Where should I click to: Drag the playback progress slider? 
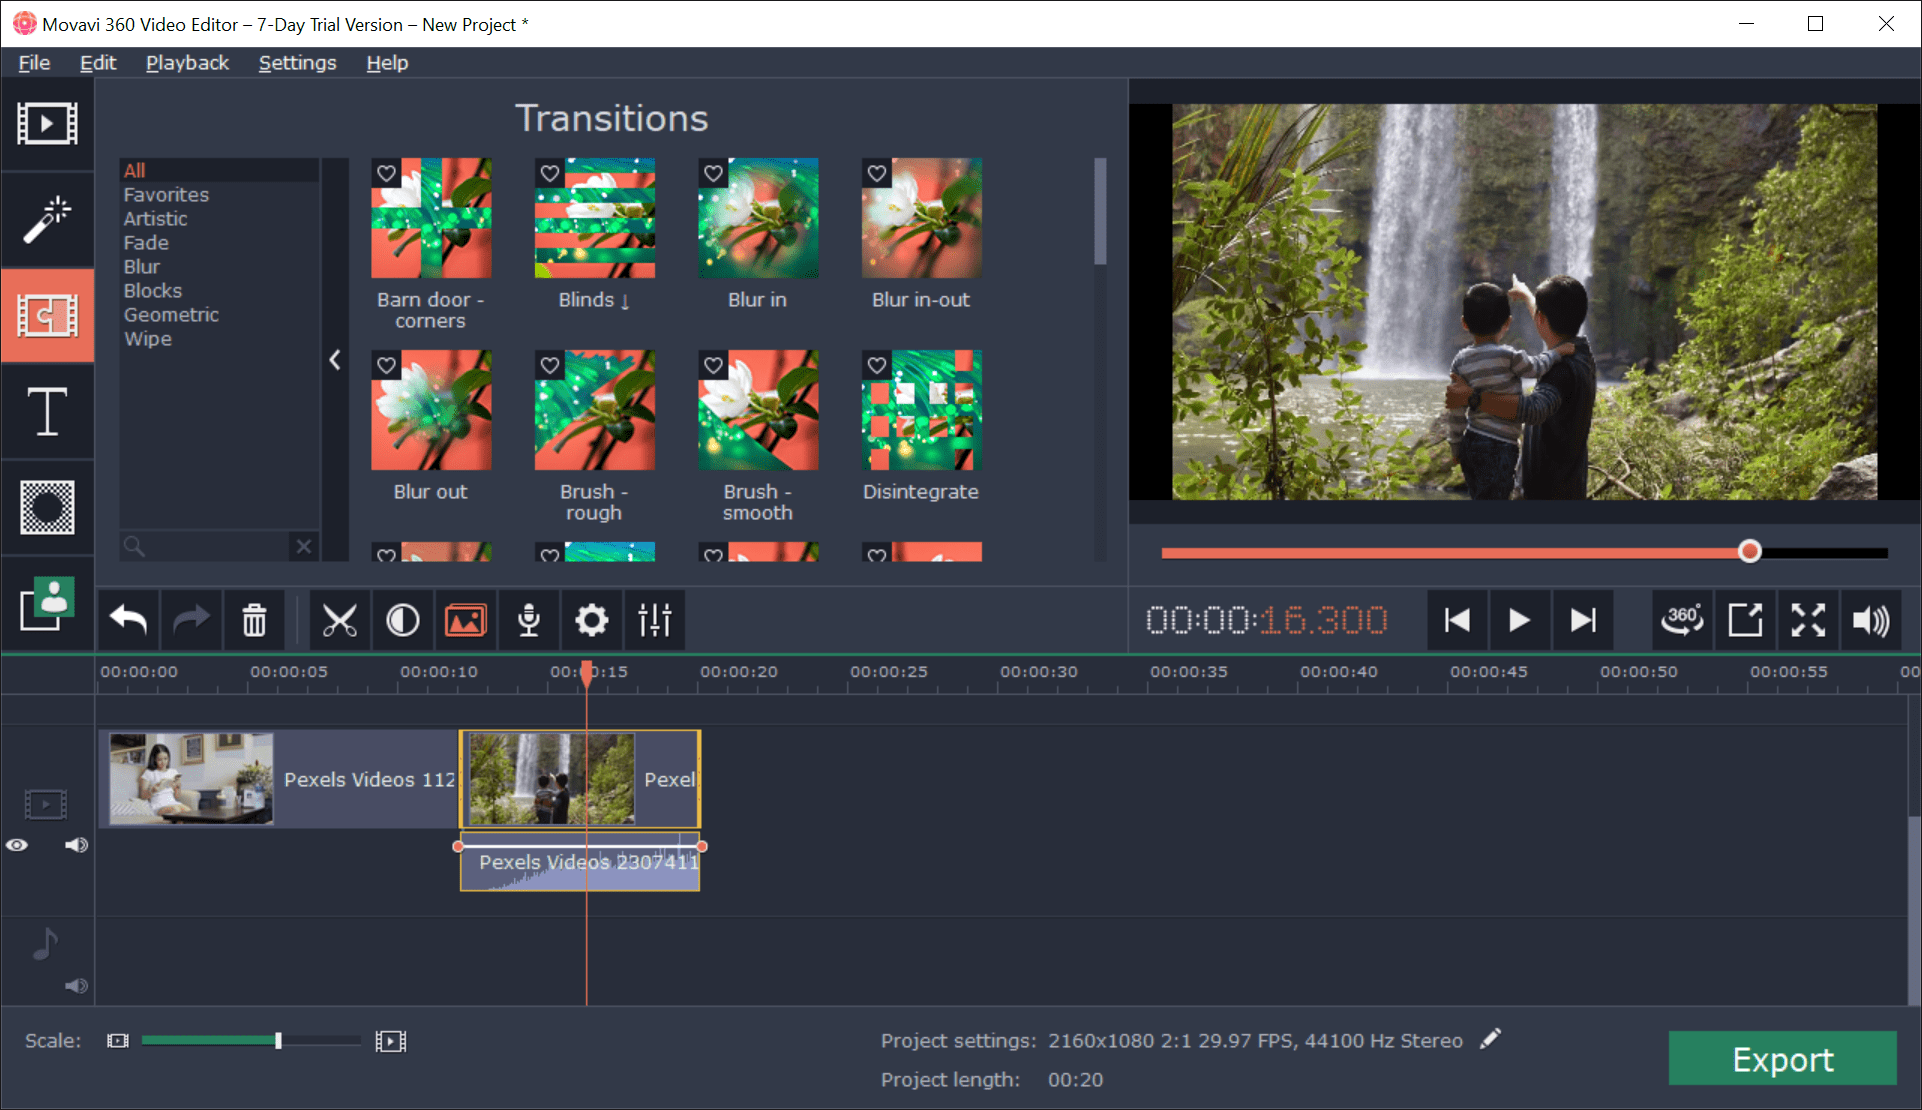(1750, 552)
